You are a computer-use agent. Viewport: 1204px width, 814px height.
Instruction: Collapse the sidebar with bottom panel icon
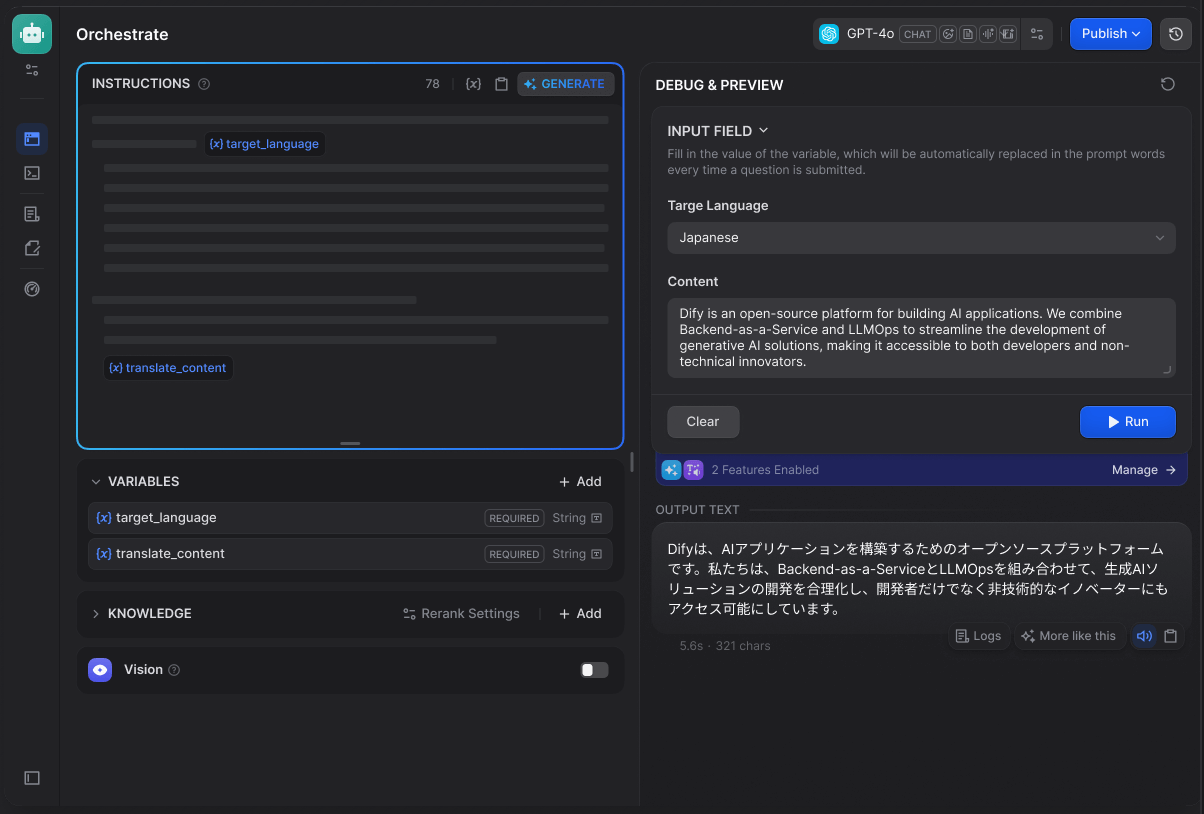(32, 778)
